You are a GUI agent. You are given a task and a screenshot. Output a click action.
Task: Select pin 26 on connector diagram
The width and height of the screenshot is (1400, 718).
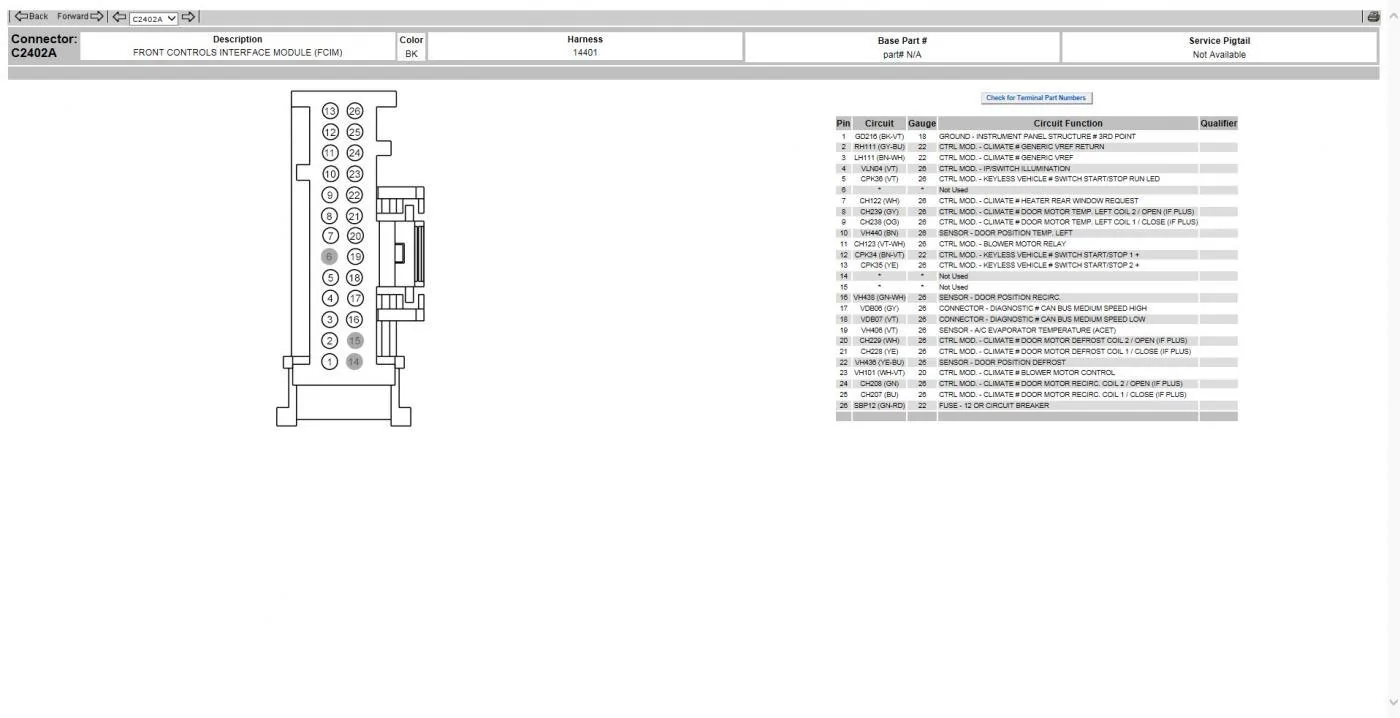tap(354, 111)
